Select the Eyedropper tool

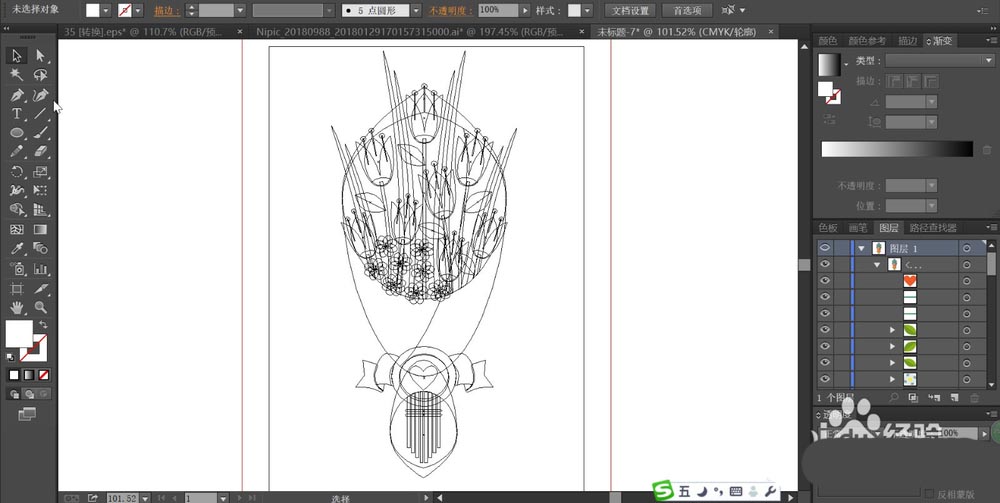pyautogui.click(x=17, y=249)
